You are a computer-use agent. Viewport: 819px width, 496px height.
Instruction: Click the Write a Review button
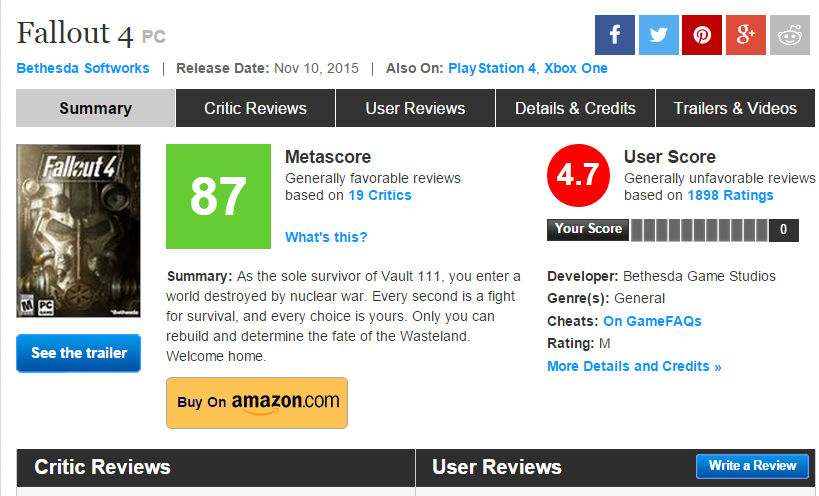[x=752, y=466]
